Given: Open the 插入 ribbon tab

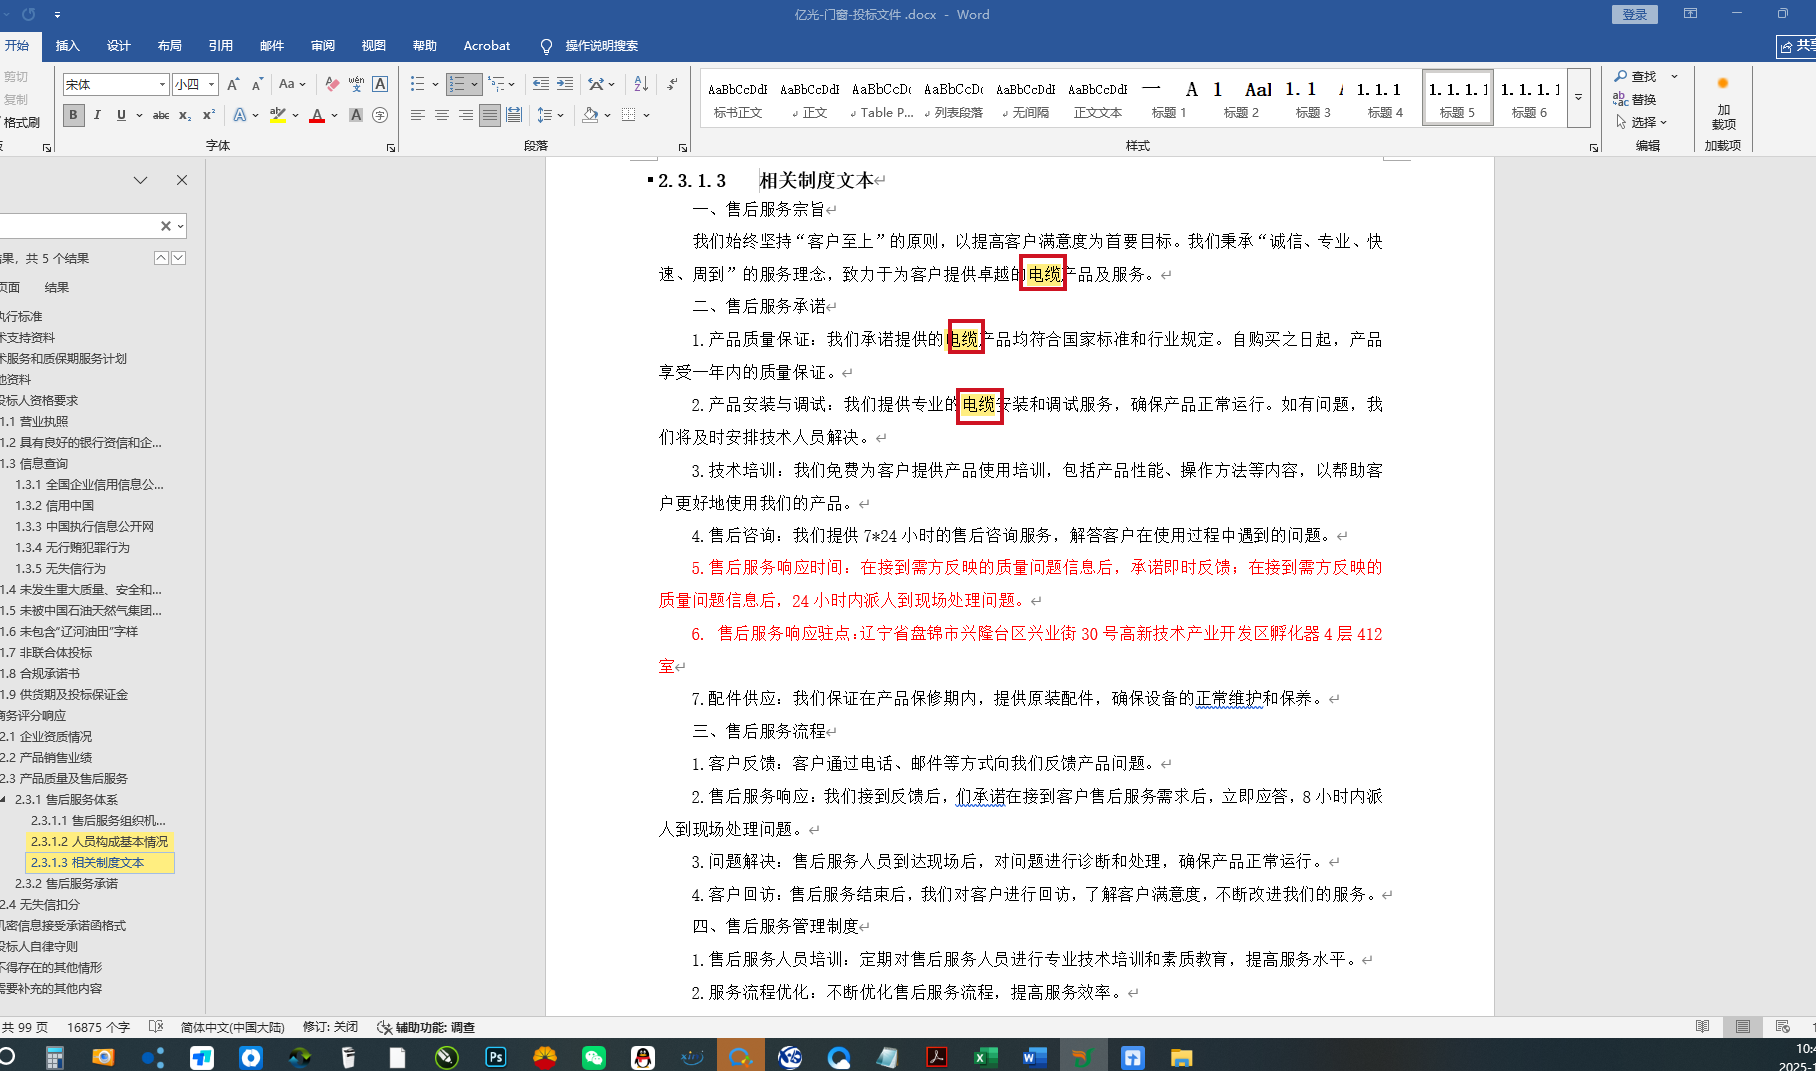Looking at the screenshot, I should click(x=67, y=46).
